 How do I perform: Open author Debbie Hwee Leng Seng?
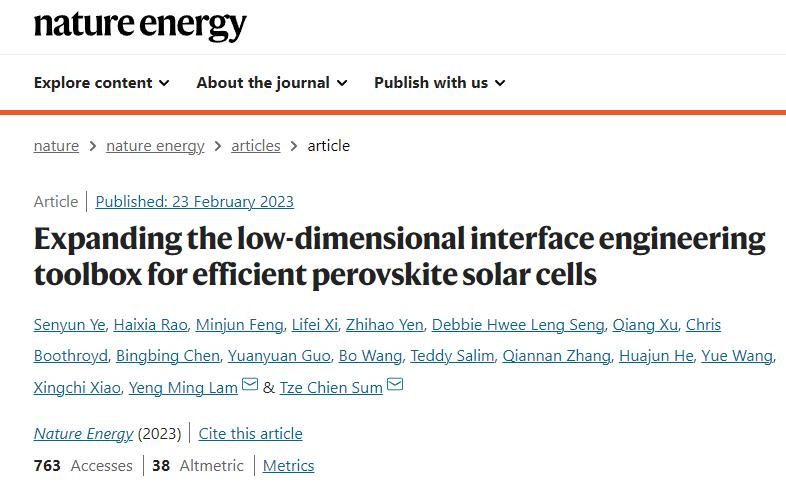click(518, 325)
